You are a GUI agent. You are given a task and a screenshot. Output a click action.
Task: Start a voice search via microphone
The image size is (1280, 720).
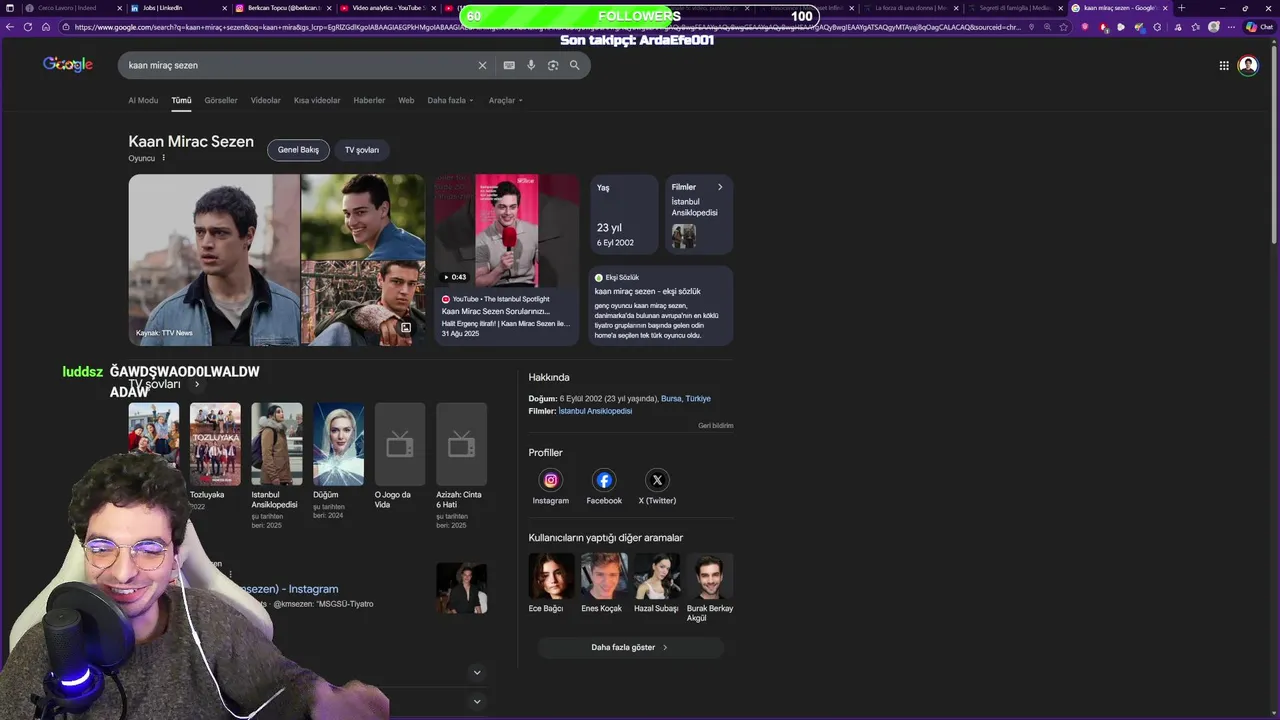[531, 65]
